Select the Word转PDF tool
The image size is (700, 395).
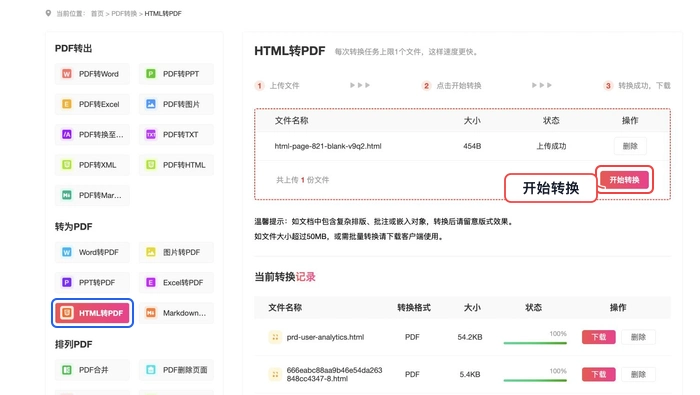[x=92, y=252]
